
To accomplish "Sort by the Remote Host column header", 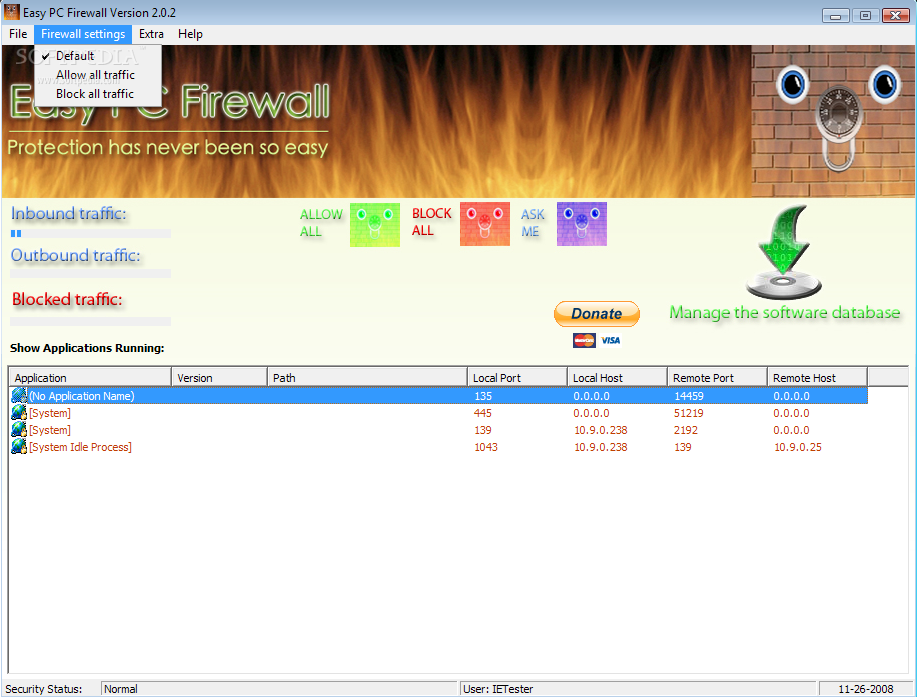I will tap(818, 378).
